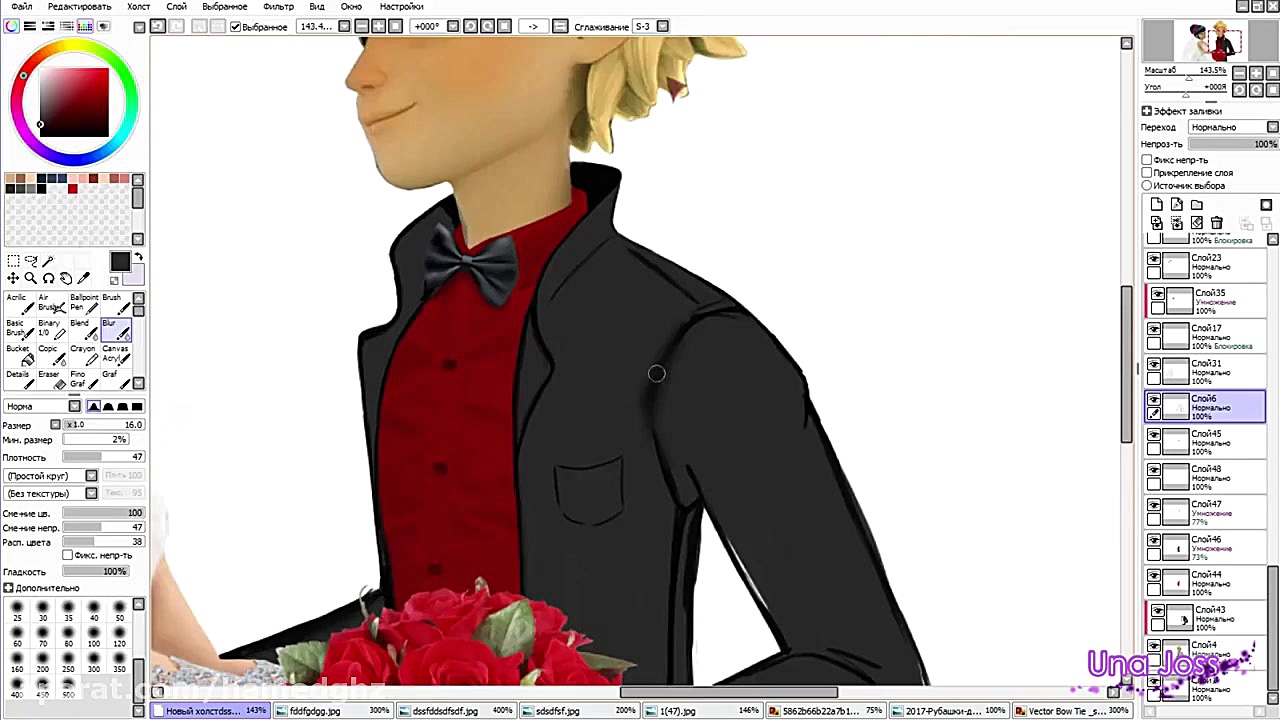Create a new layer folder
1280x720 pixels.
(x=1197, y=205)
